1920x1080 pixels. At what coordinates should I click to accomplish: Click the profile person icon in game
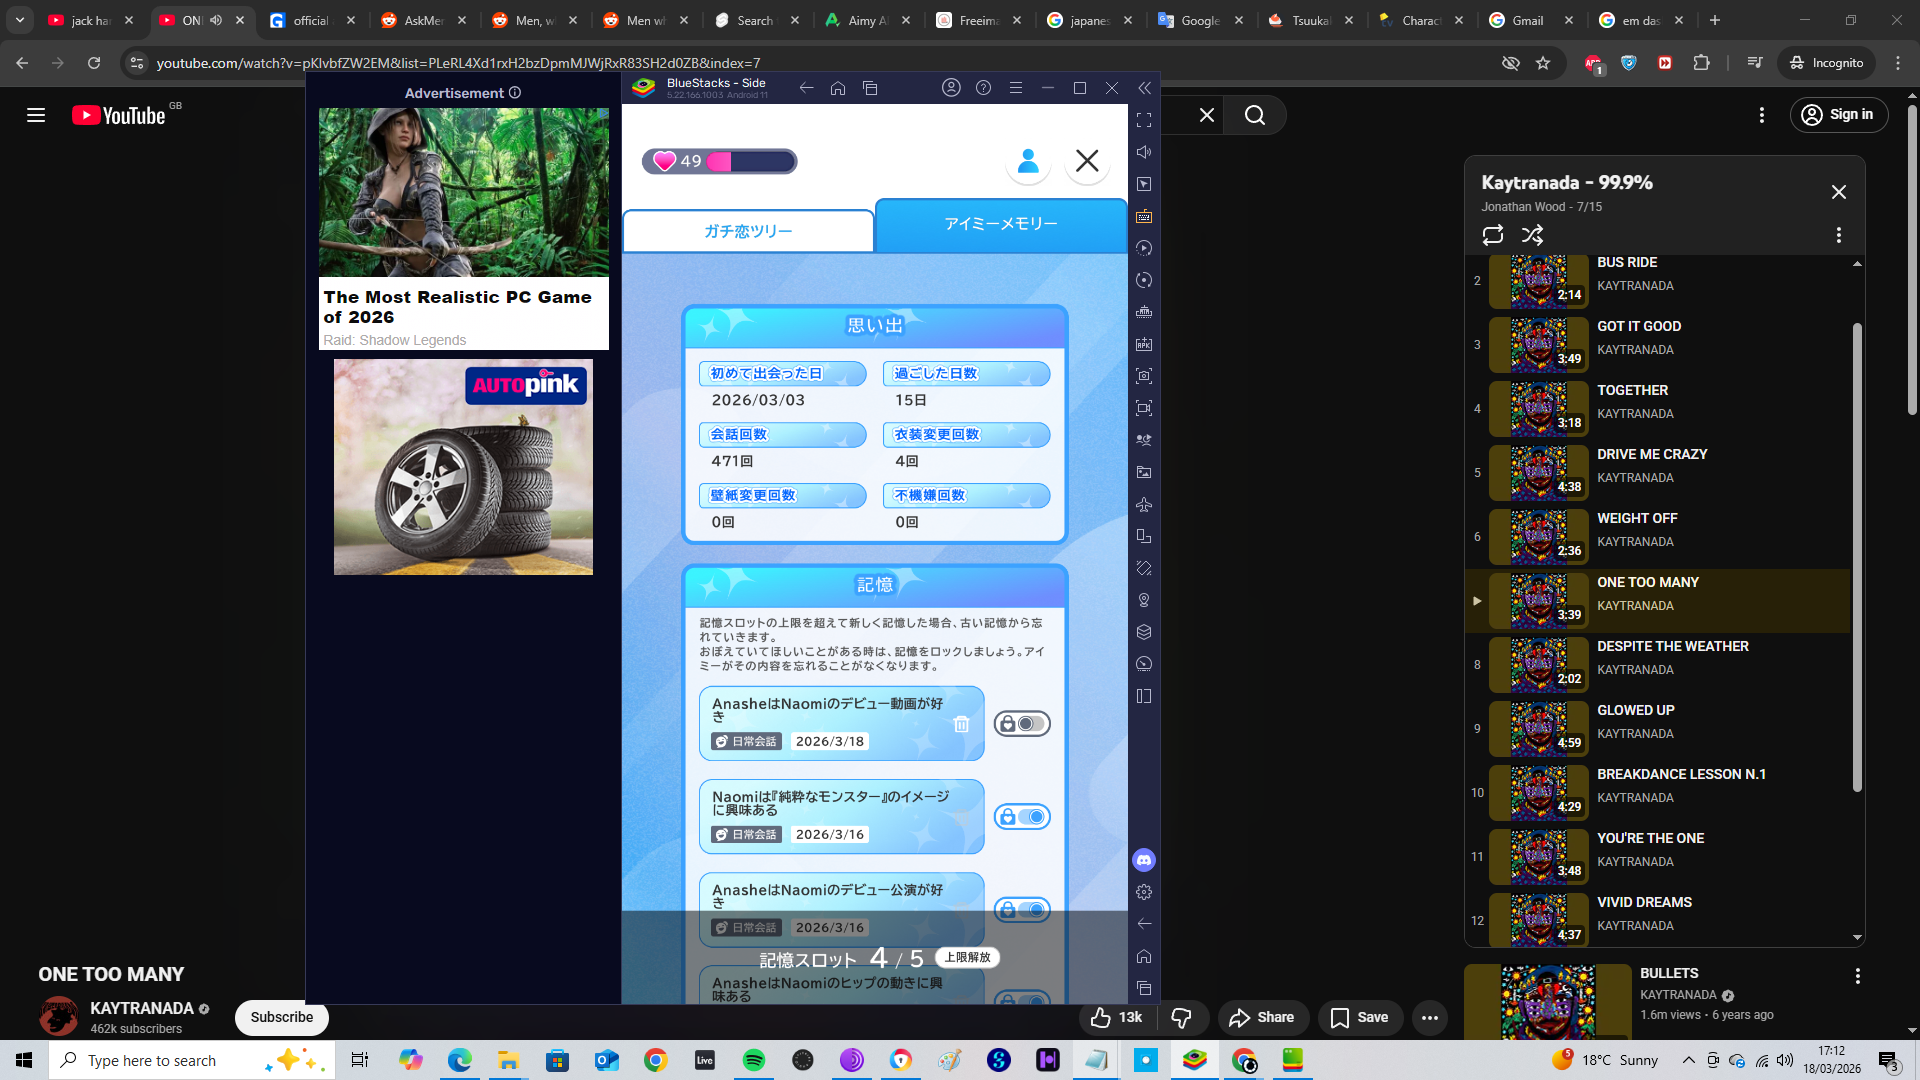tap(1028, 161)
